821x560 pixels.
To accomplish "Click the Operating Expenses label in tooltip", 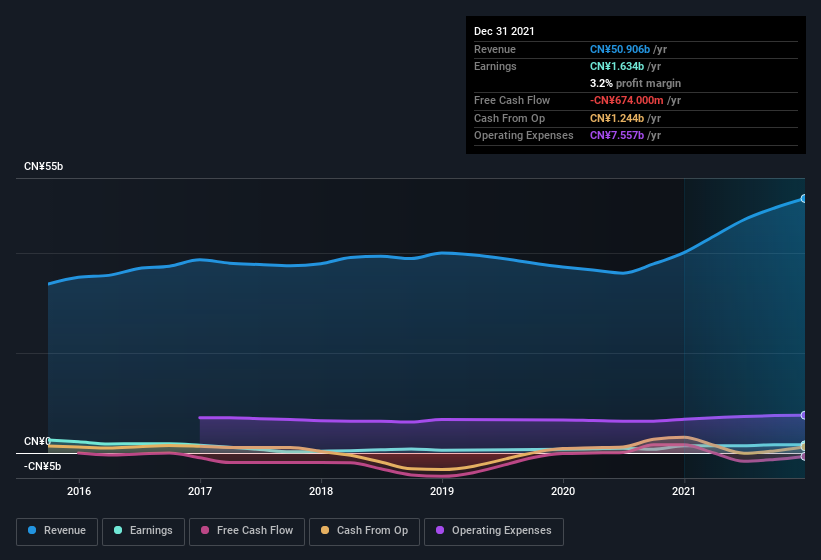I will click(x=524, y=135).
